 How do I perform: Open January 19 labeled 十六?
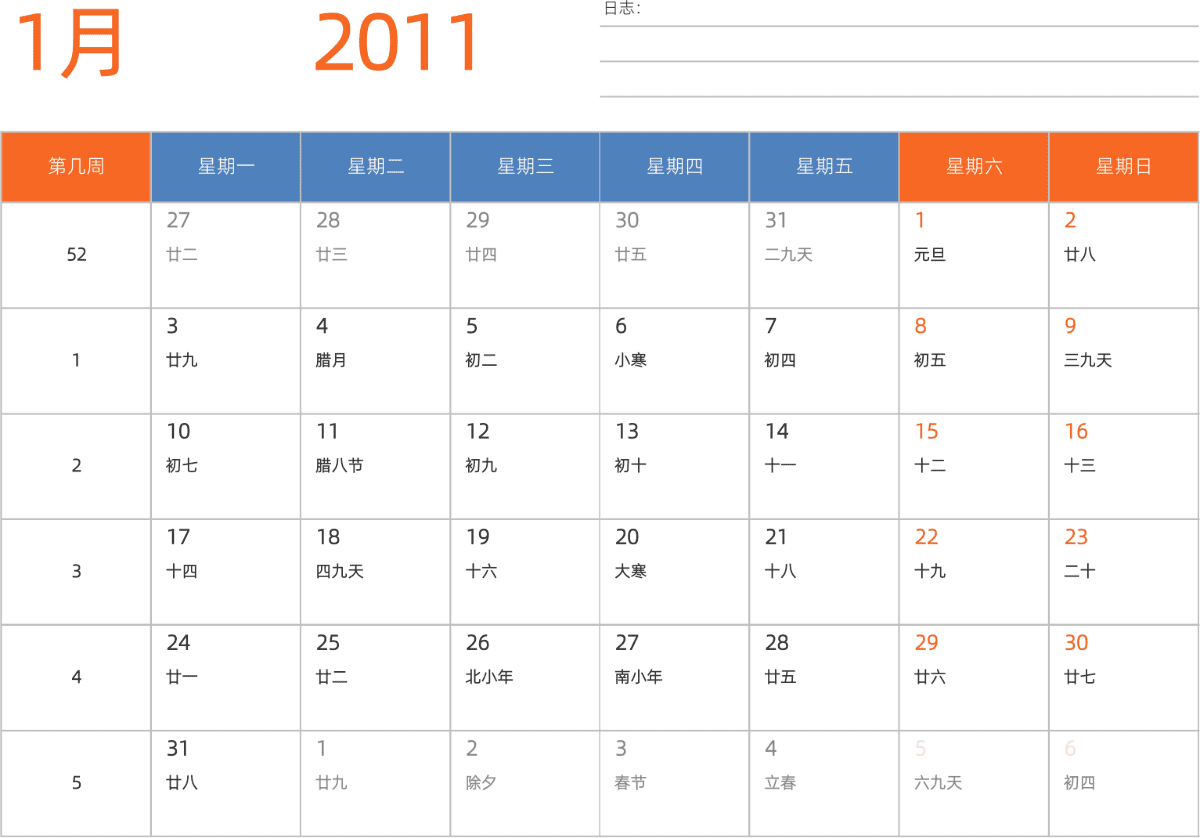tap(525, 572)
